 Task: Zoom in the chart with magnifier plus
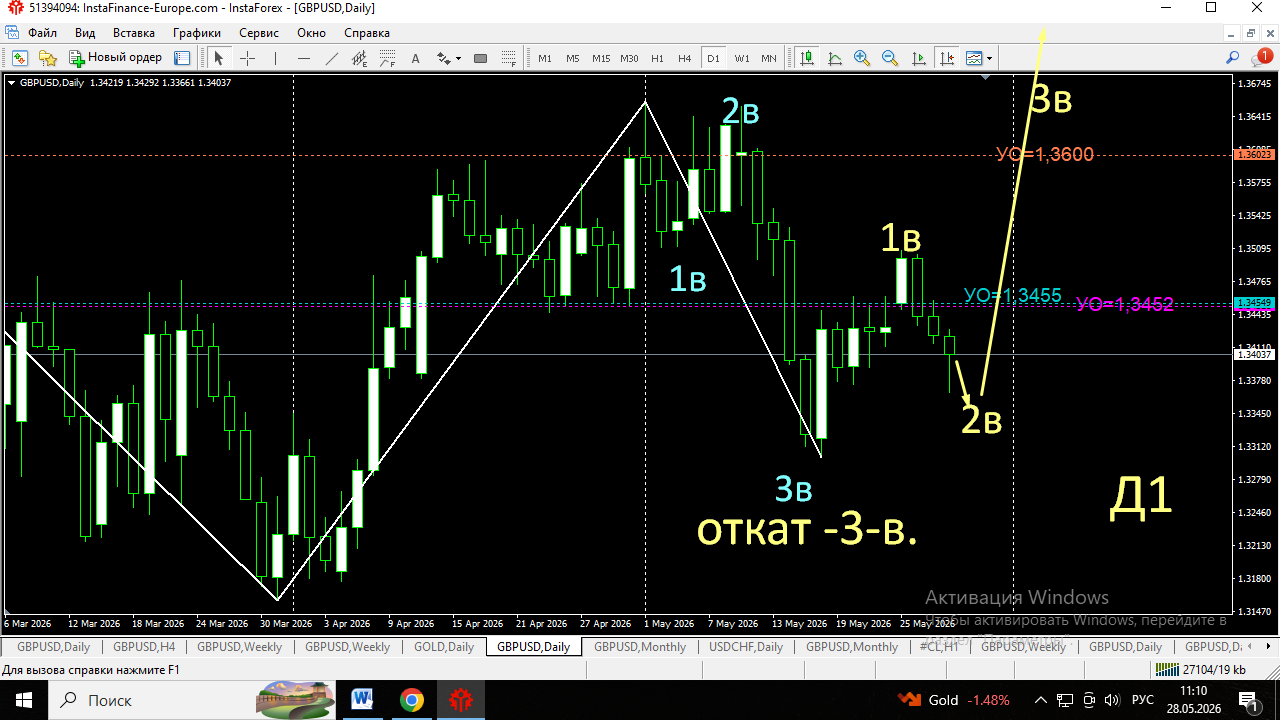coord(862,58)
